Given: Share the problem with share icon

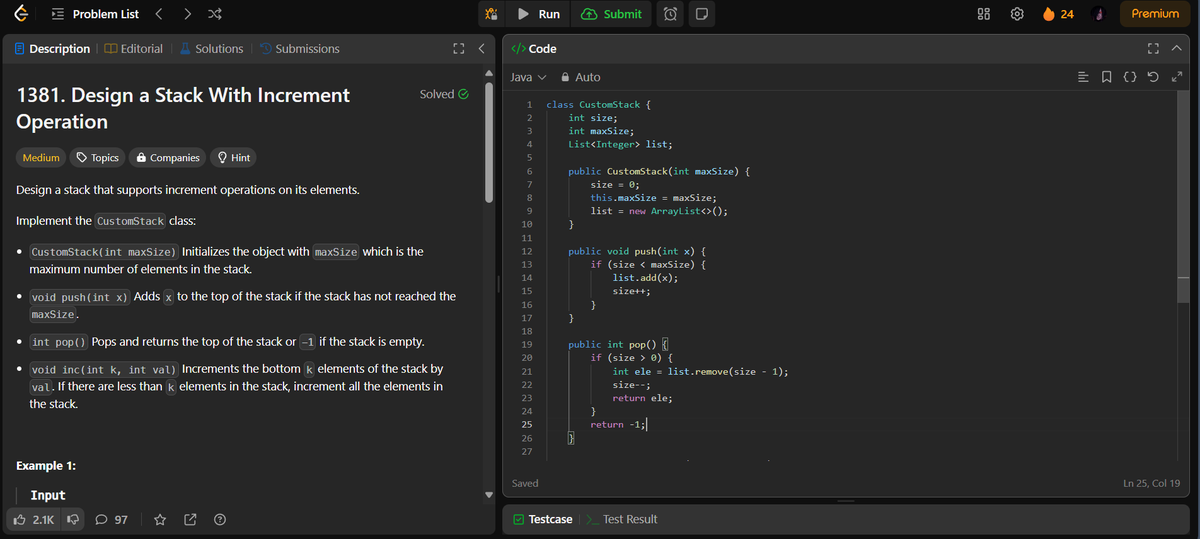Looking at the screenshot, I should pos(189,519).
